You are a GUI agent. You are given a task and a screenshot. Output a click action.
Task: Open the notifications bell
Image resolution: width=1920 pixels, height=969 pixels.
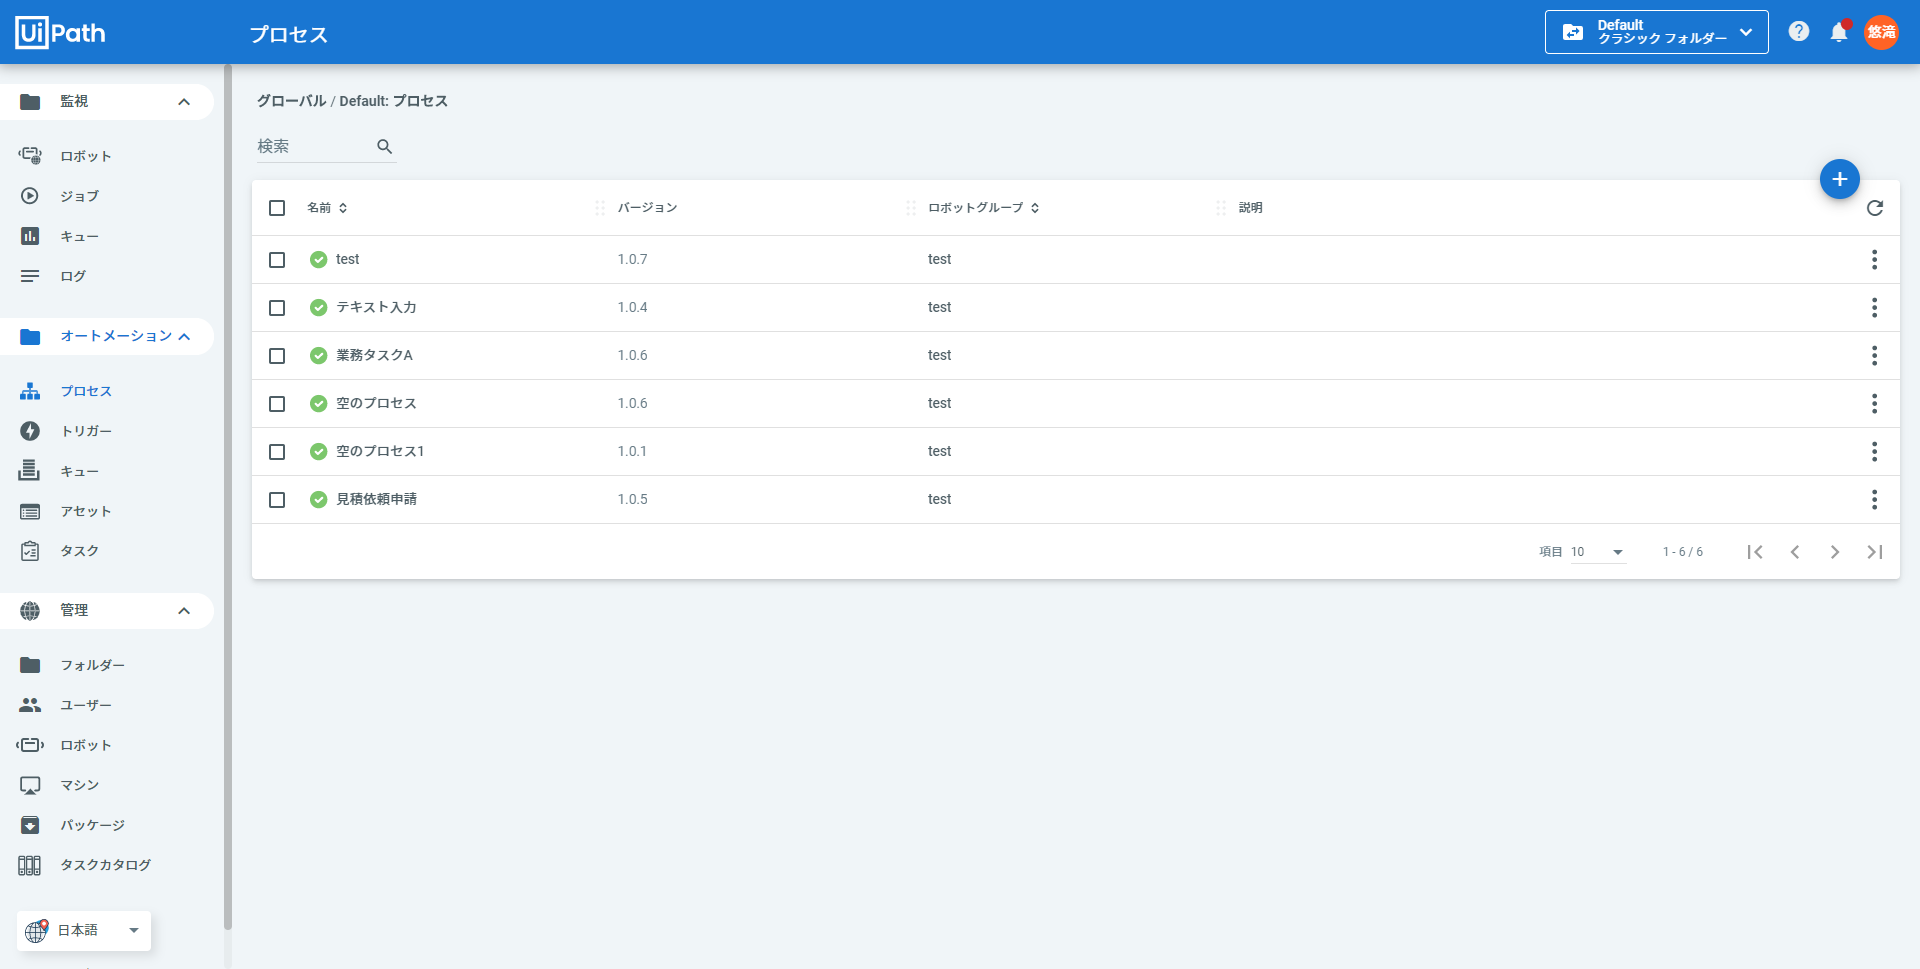click(1838, 32)
